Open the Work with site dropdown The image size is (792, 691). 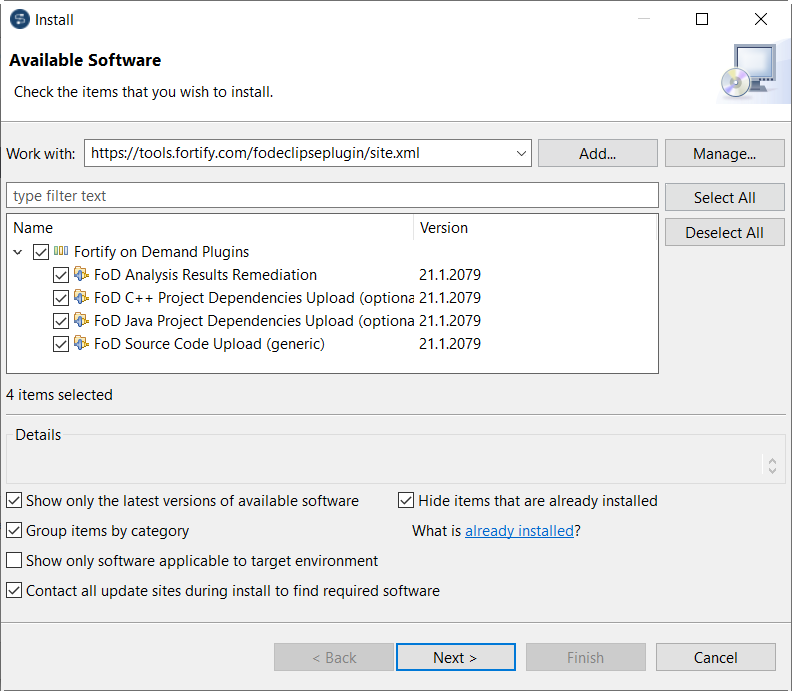(x=522, y=153)
